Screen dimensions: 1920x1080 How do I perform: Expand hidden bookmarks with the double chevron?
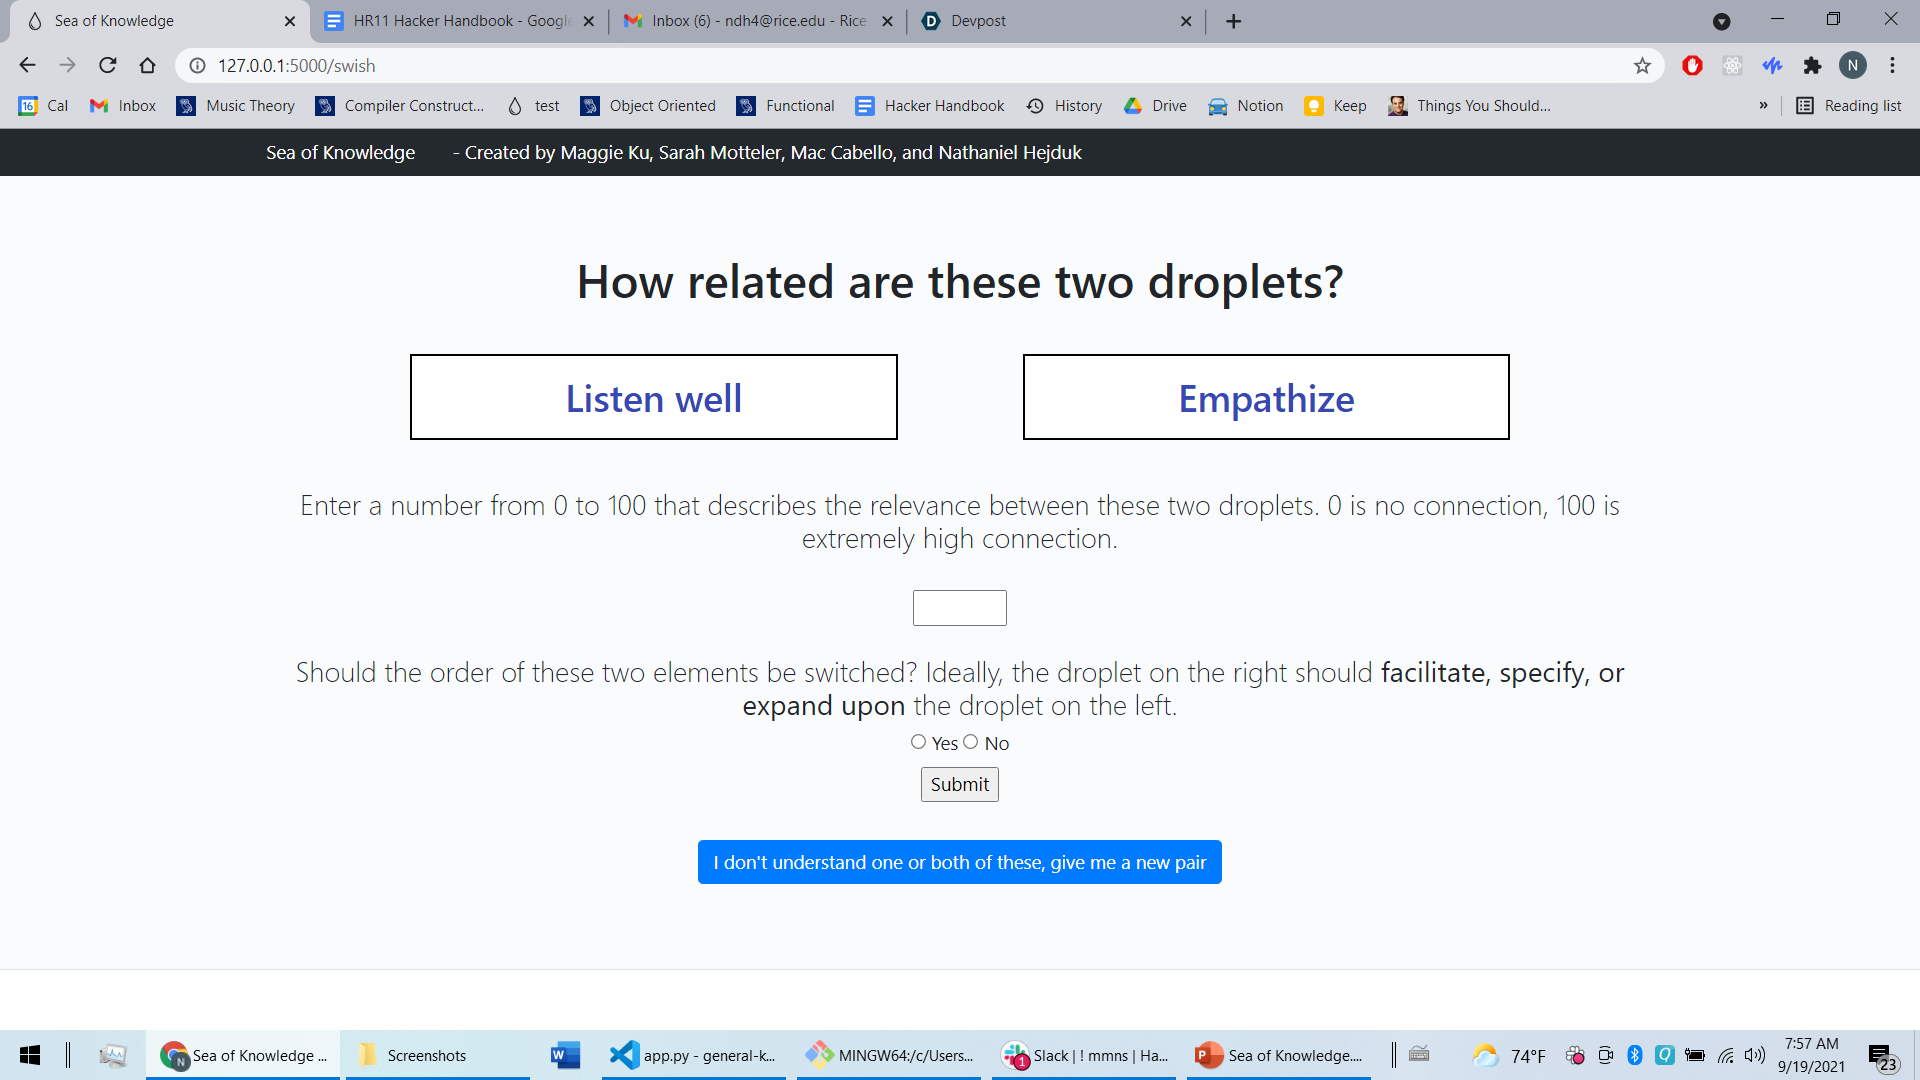click(1763, 106)
